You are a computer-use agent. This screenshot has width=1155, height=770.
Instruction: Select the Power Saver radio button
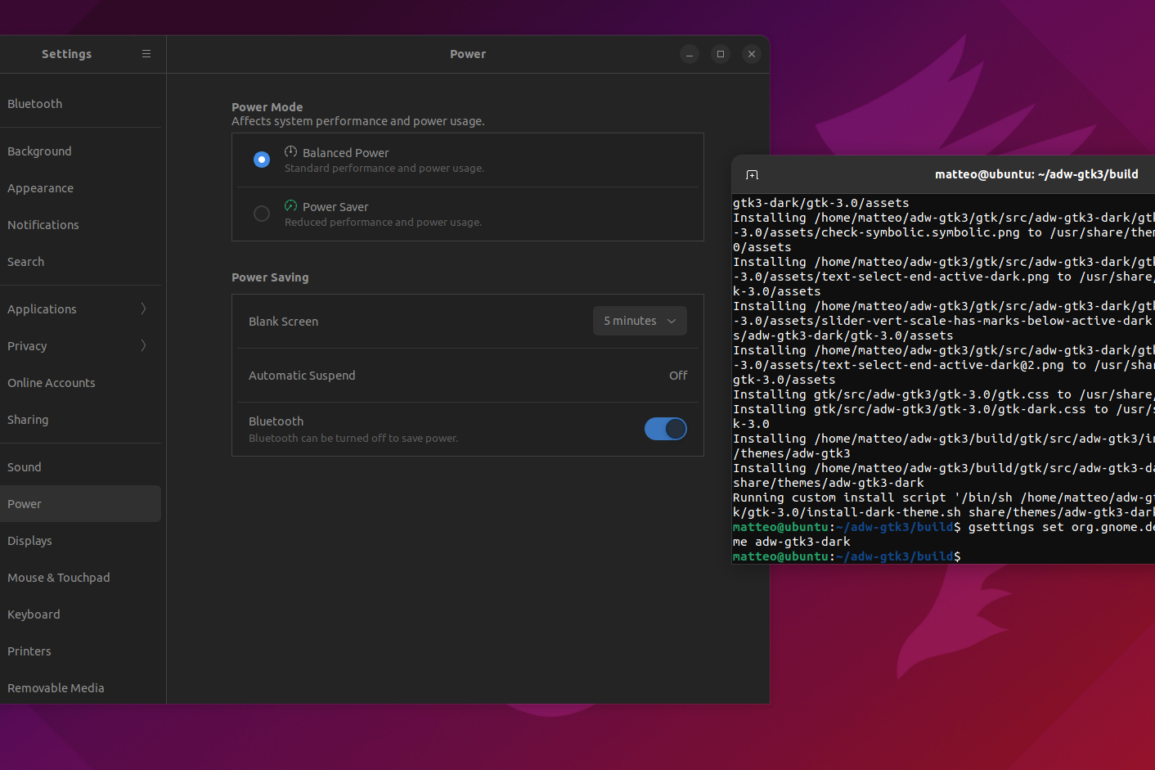click(x=261, y=214)
